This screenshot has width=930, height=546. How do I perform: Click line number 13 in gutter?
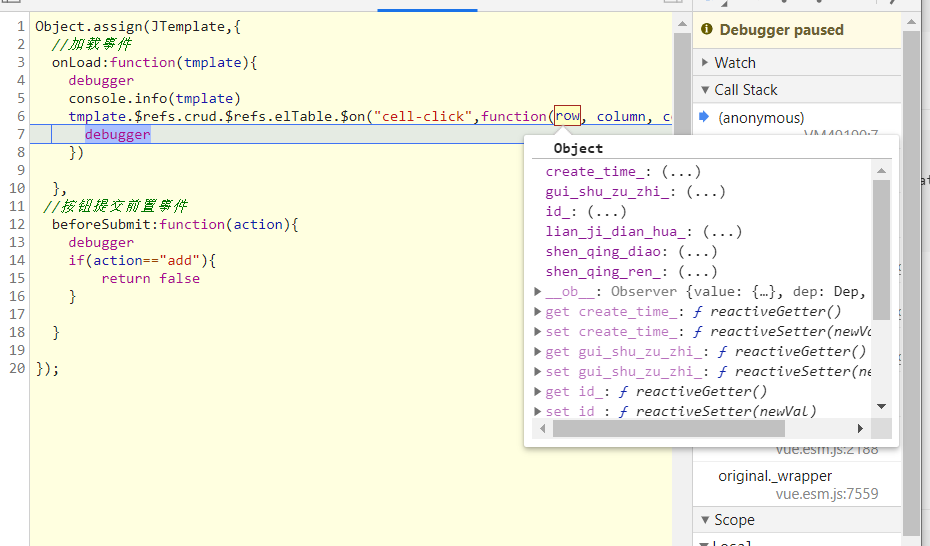click(16, 243)
